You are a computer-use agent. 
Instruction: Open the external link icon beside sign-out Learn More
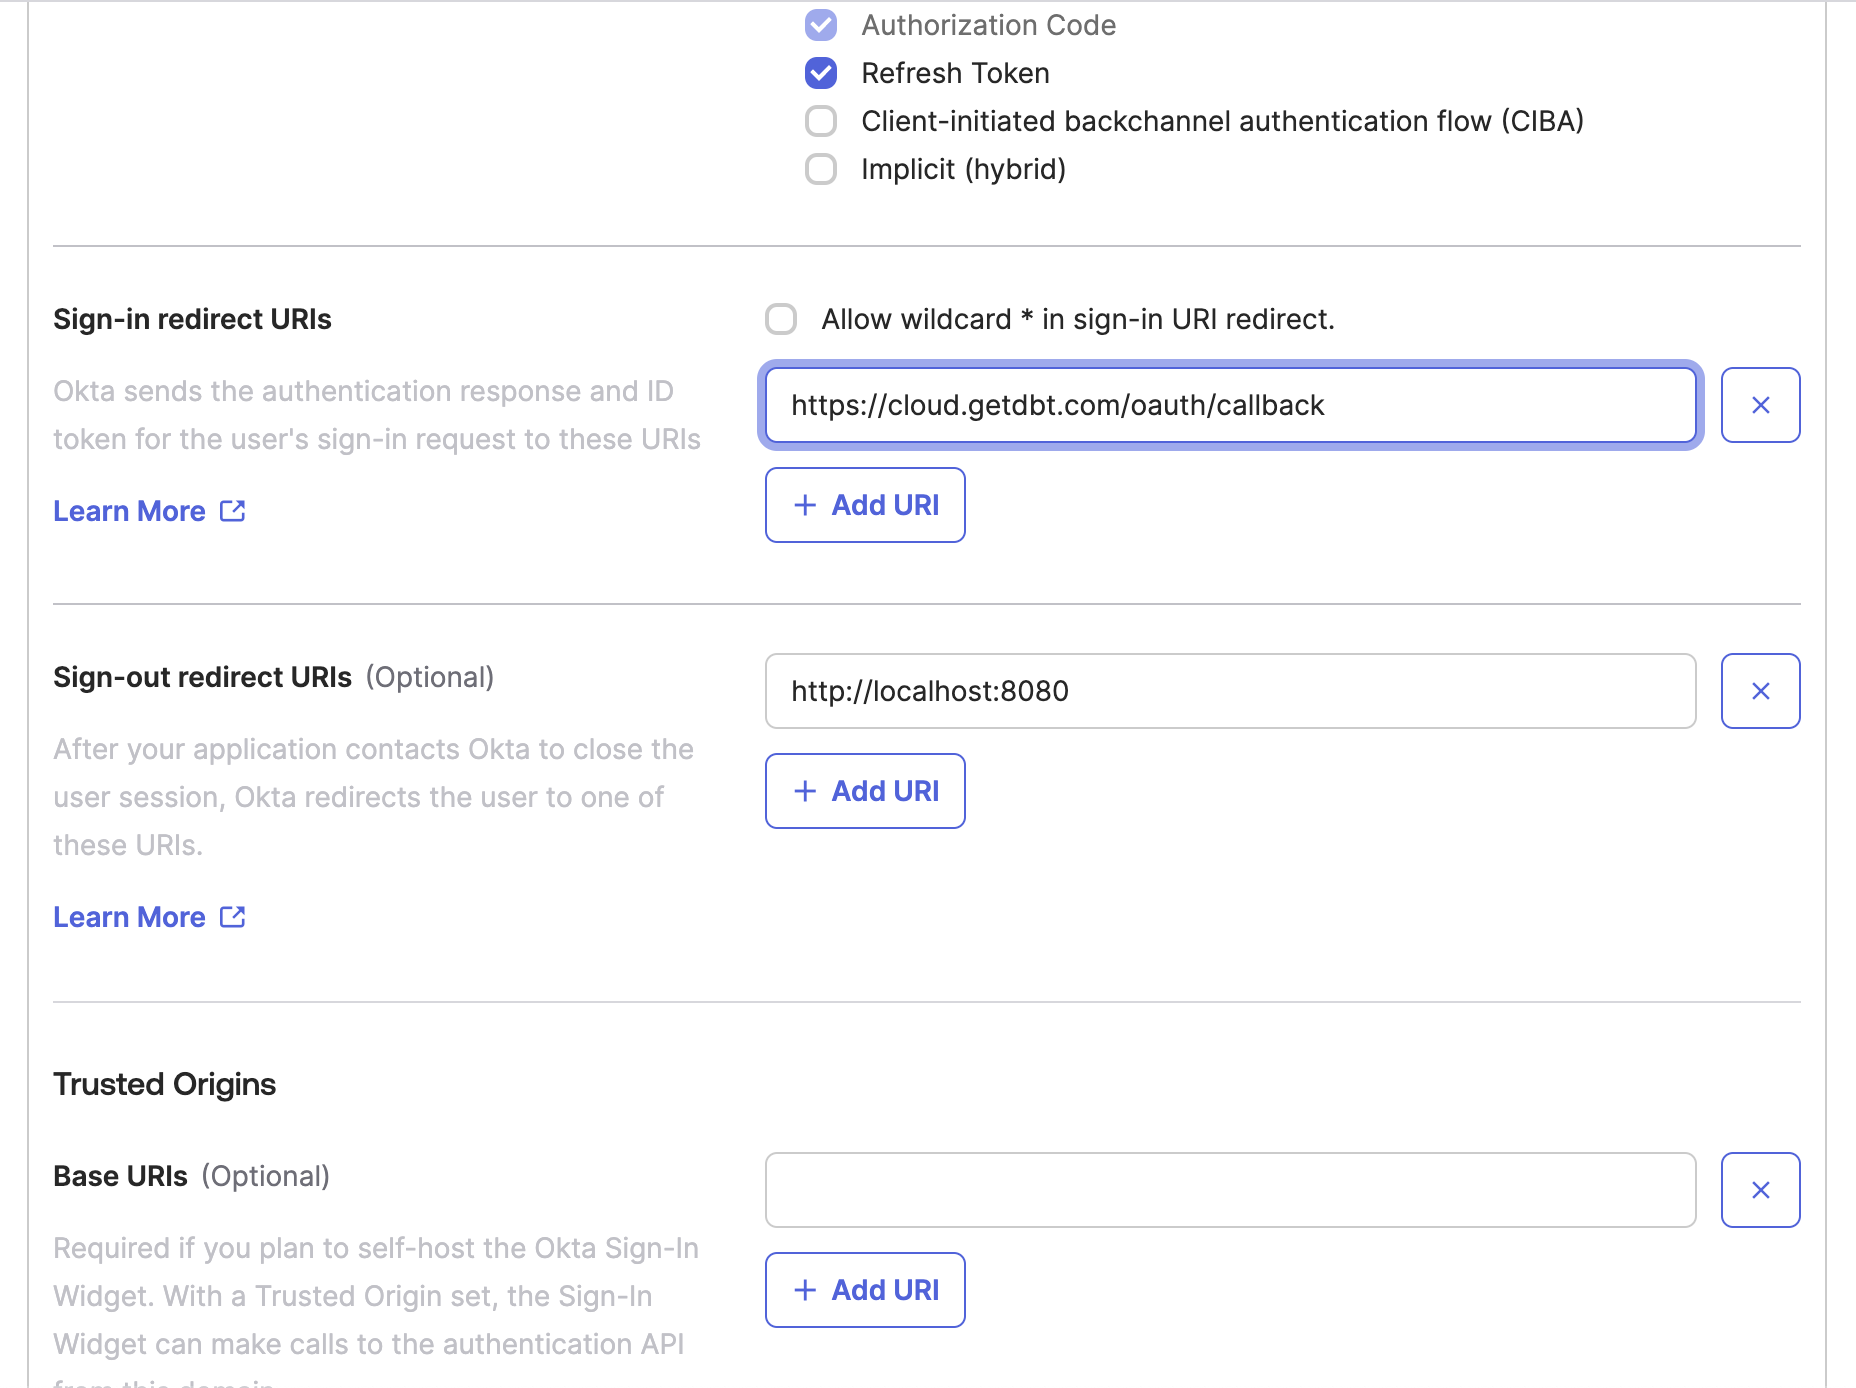[x=231, y=916]
